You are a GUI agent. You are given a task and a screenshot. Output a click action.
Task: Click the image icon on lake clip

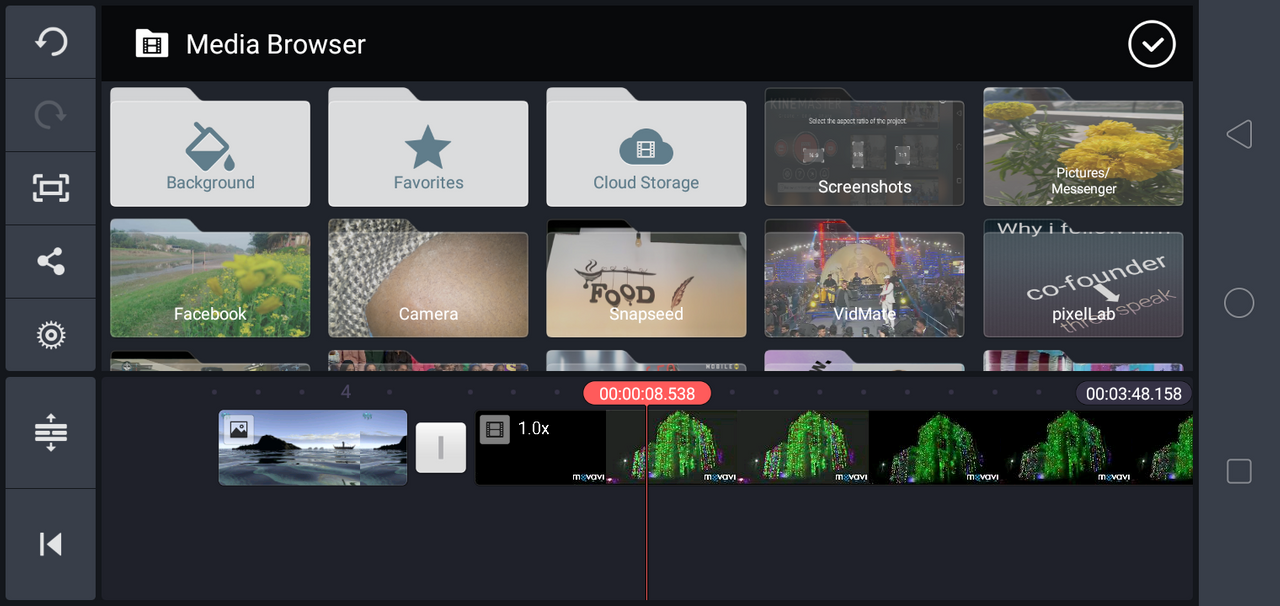238,430
